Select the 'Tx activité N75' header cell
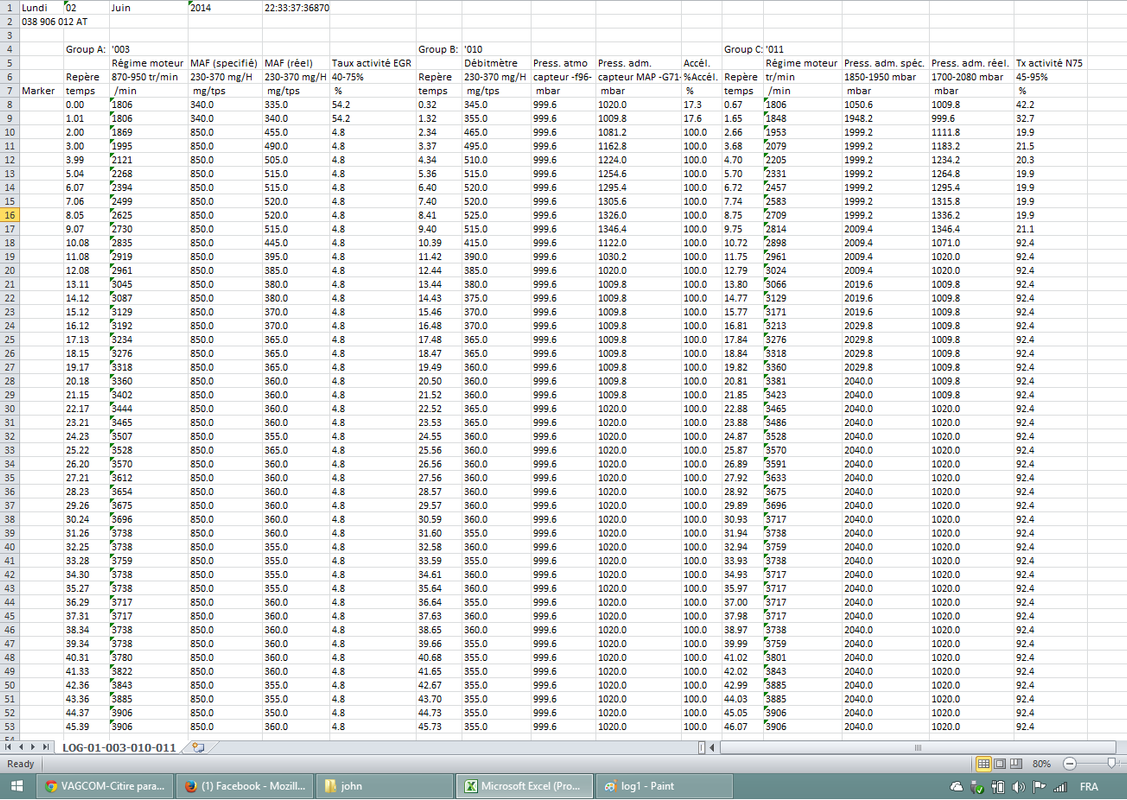1127x800 pixels. pyautogui.click(x=1050, y=63)
